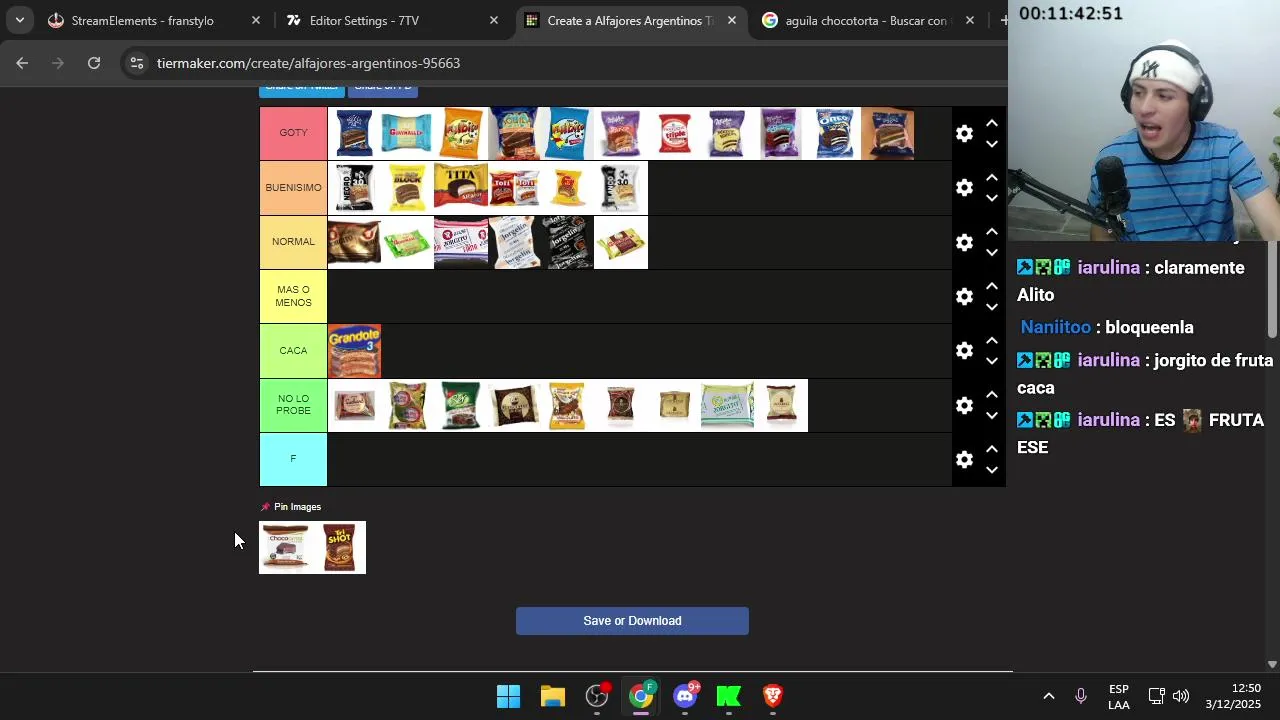Click the microphone icon in system tray

tap(1081, 696)
